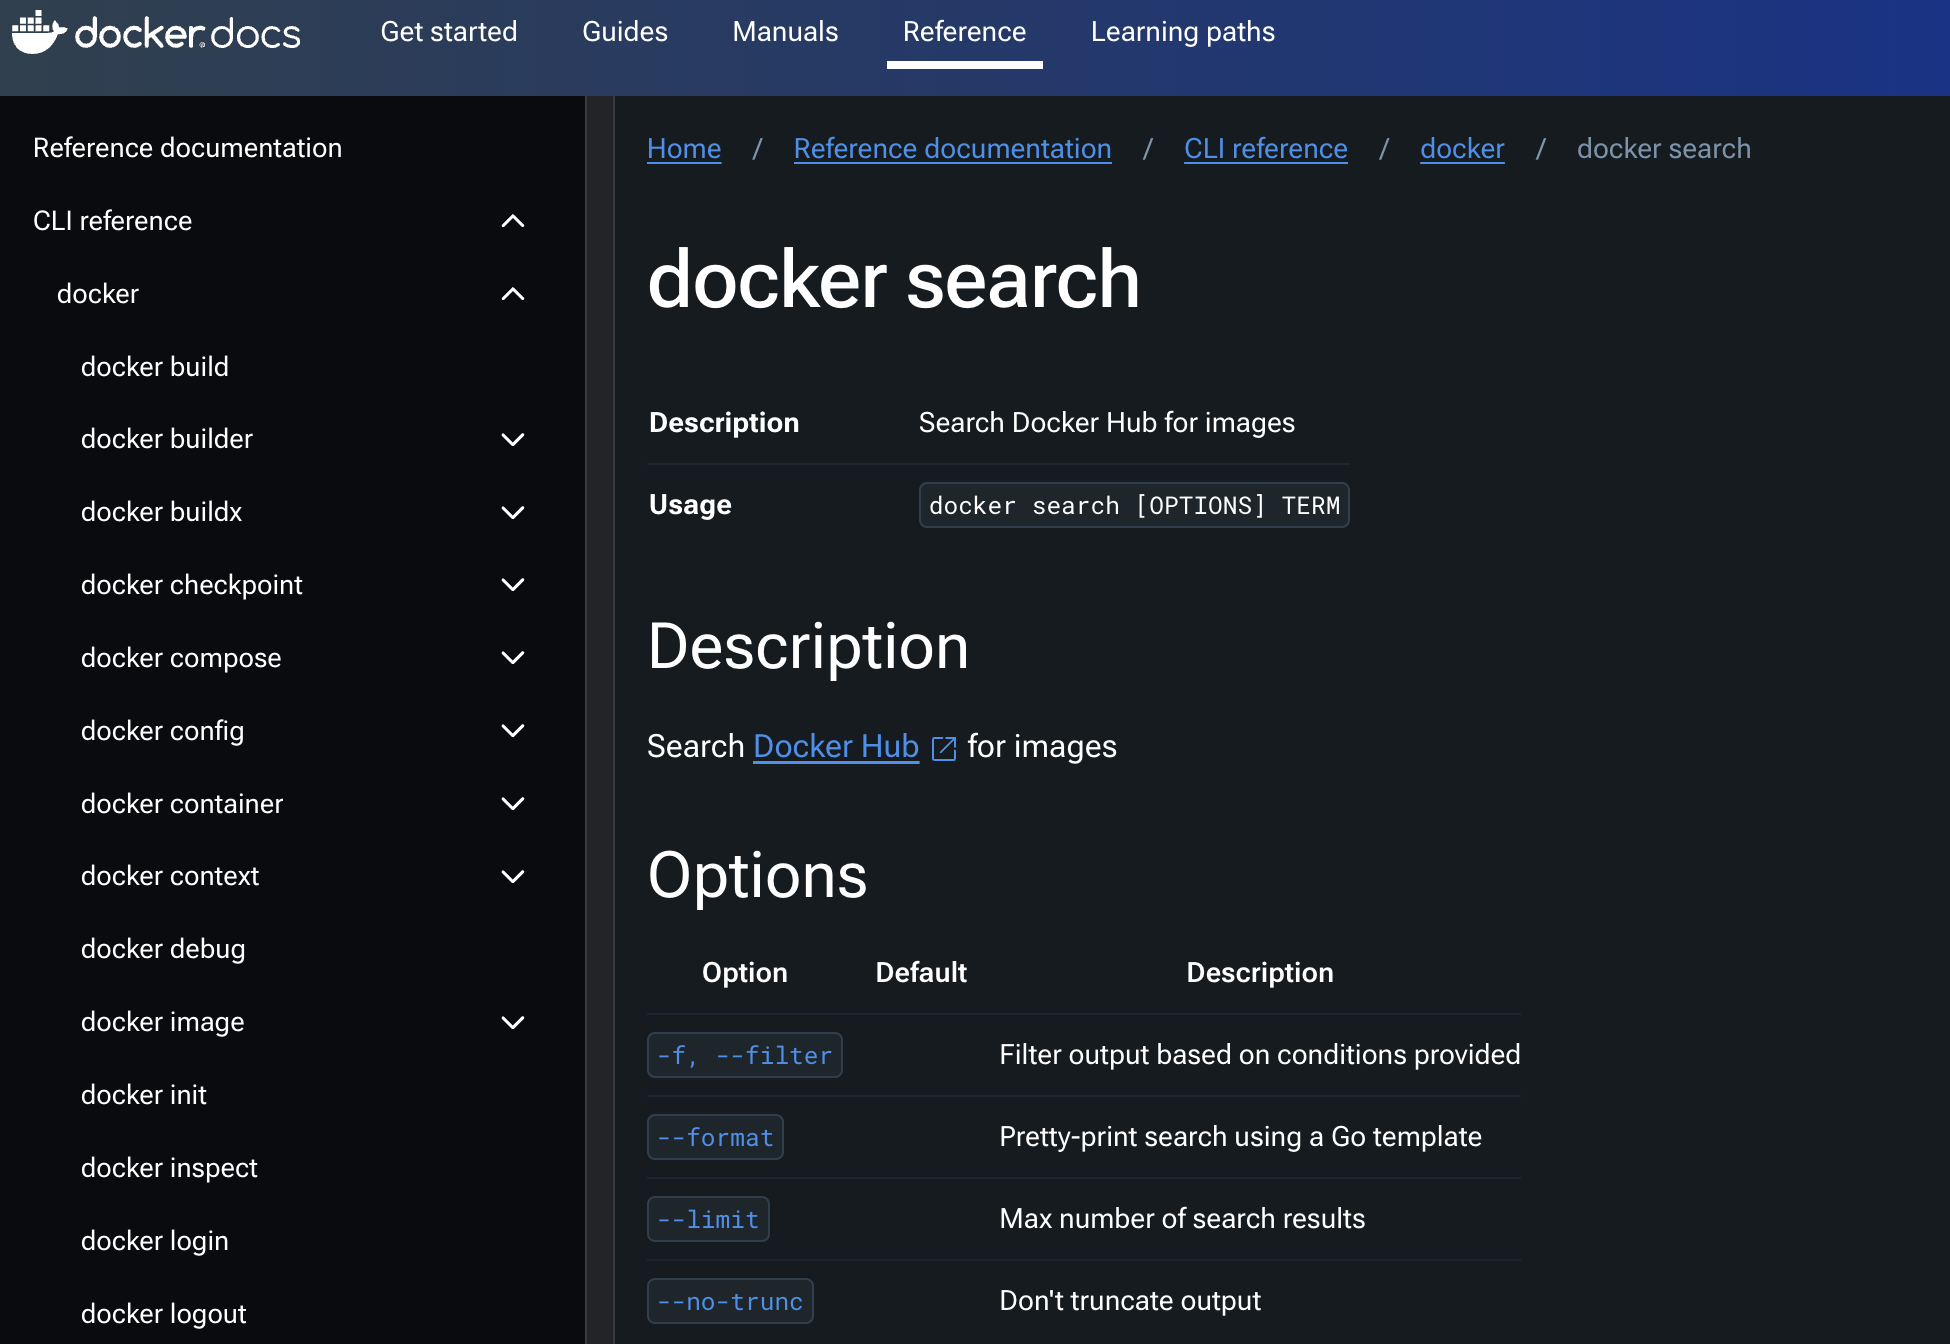Click the Option column header
Screen dimensions: 1950x1344
tap(745, 973)
